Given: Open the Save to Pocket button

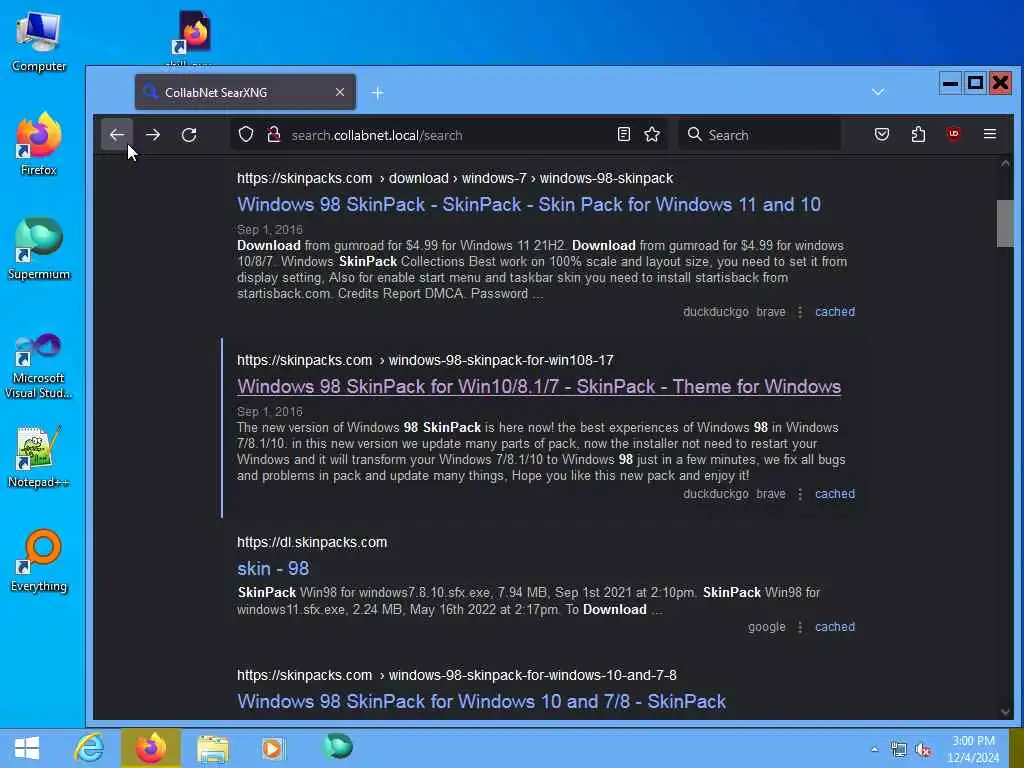Looking at the screenshot, I should coord(882,135).
